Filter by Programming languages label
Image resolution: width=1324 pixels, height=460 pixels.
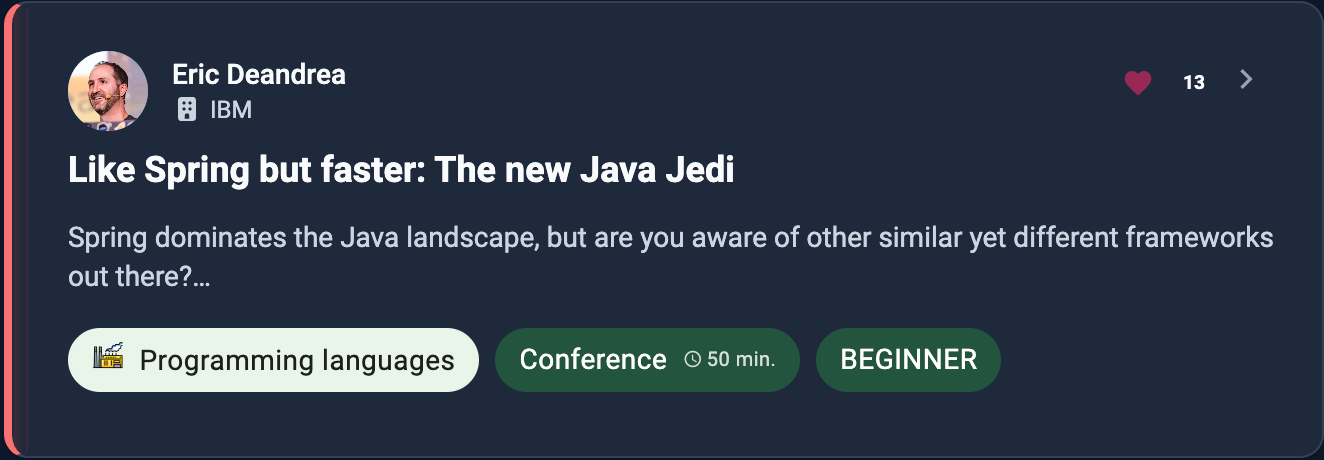(296, 360)
